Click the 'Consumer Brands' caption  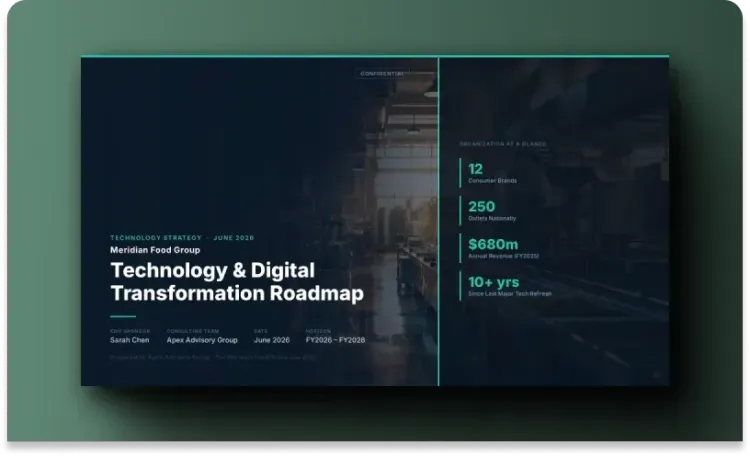point(492,180)
